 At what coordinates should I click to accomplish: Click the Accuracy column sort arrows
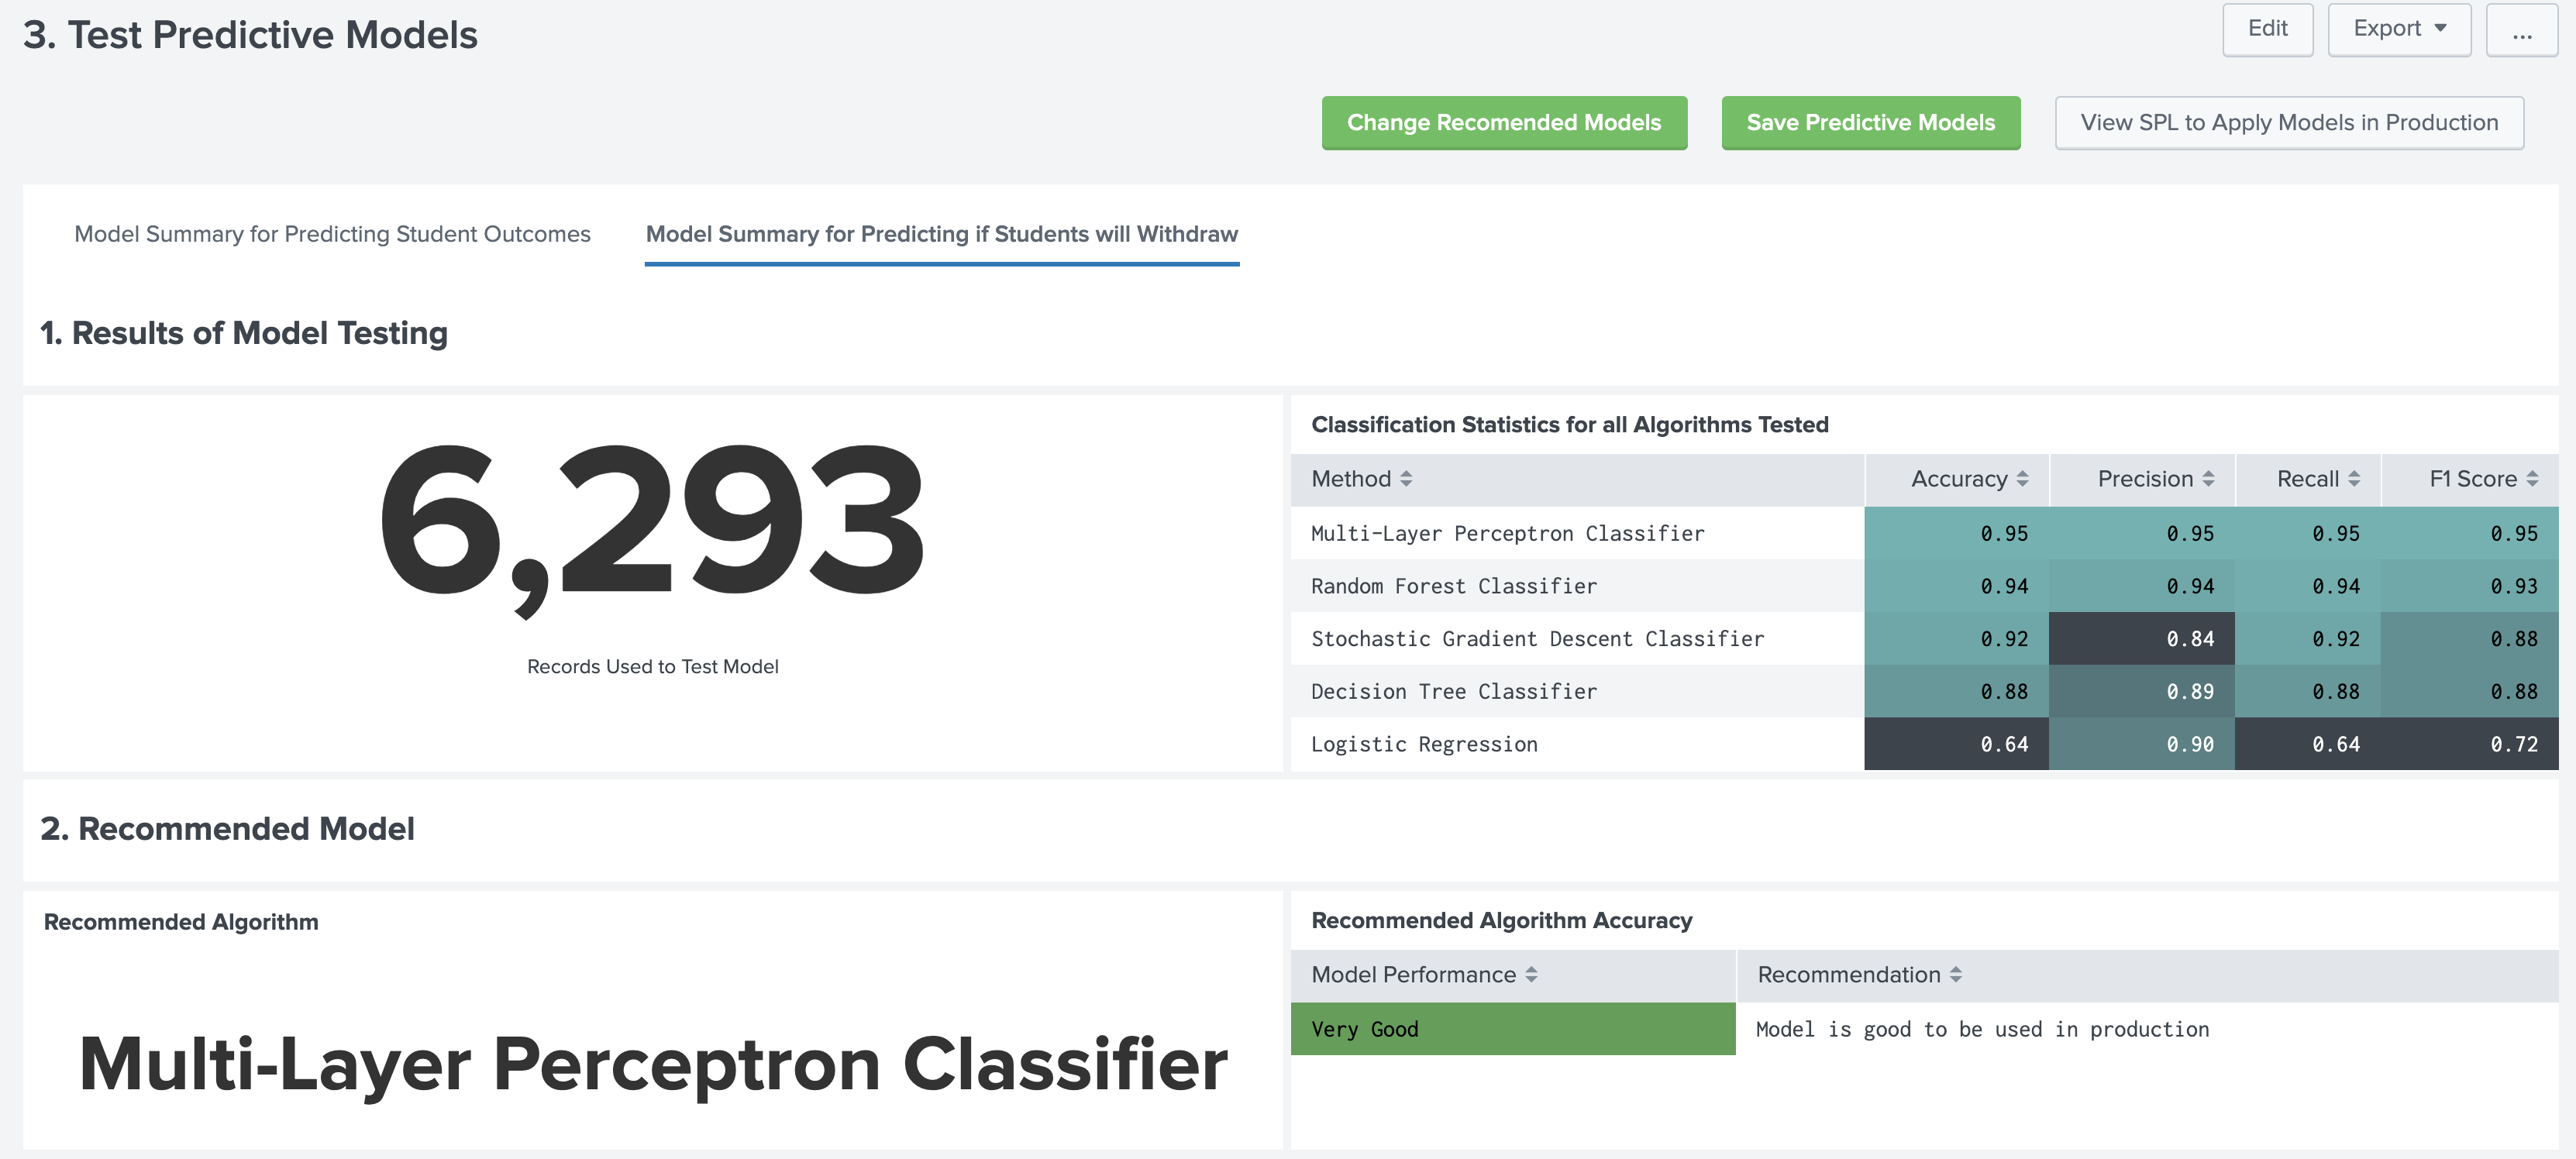(2022, 479)
